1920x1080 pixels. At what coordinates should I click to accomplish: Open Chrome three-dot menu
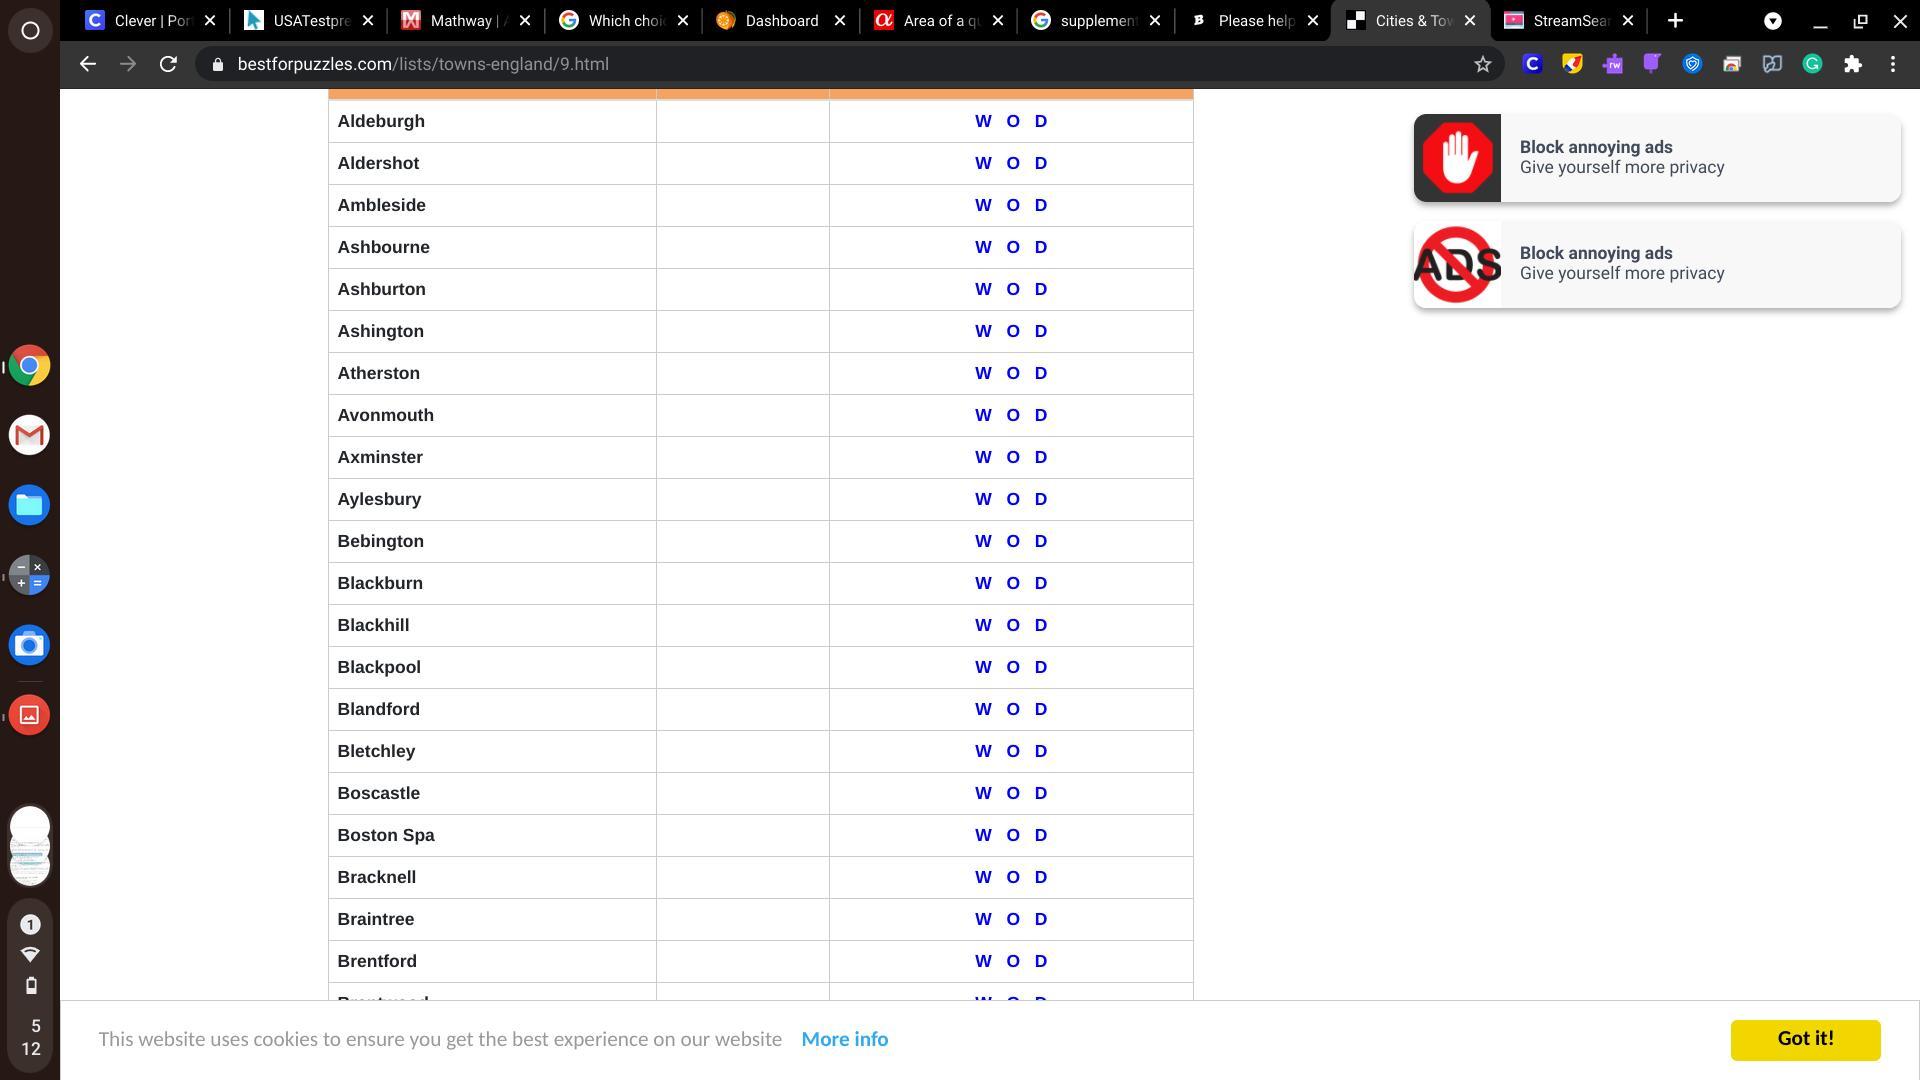click(1893, 64)
